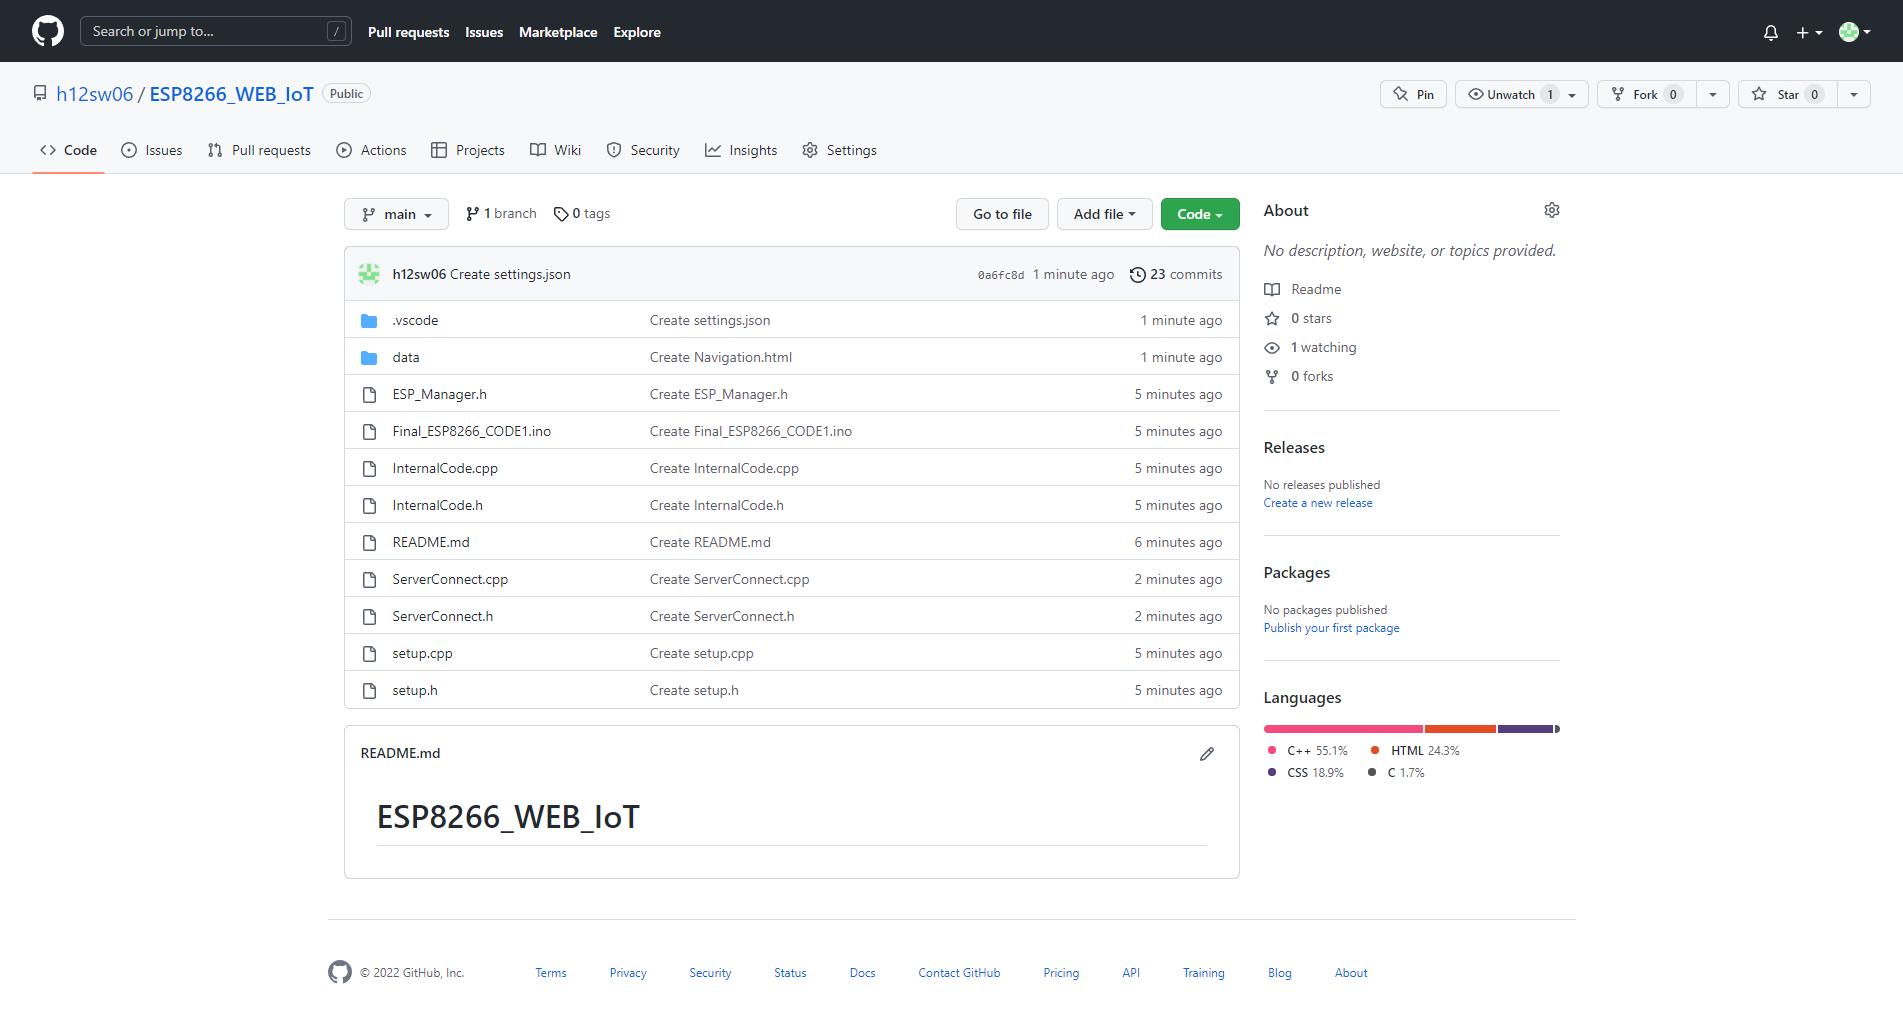Switch to the Code tab
Viewport: 1903px width, 1033px height.
click(x=68, y=150)
